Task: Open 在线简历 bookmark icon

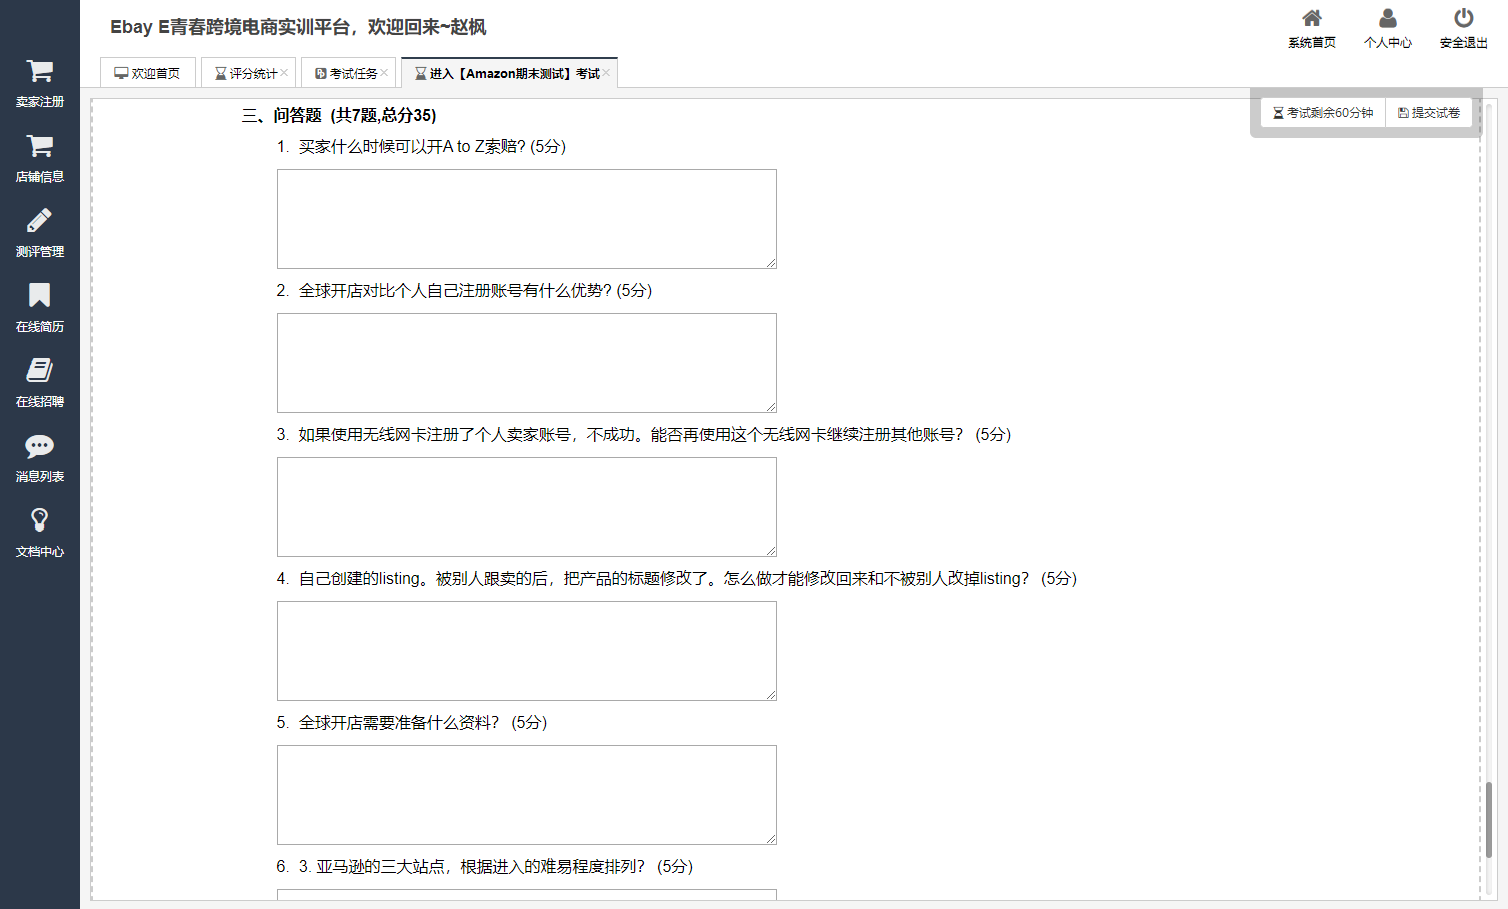Action: (40, 295)
